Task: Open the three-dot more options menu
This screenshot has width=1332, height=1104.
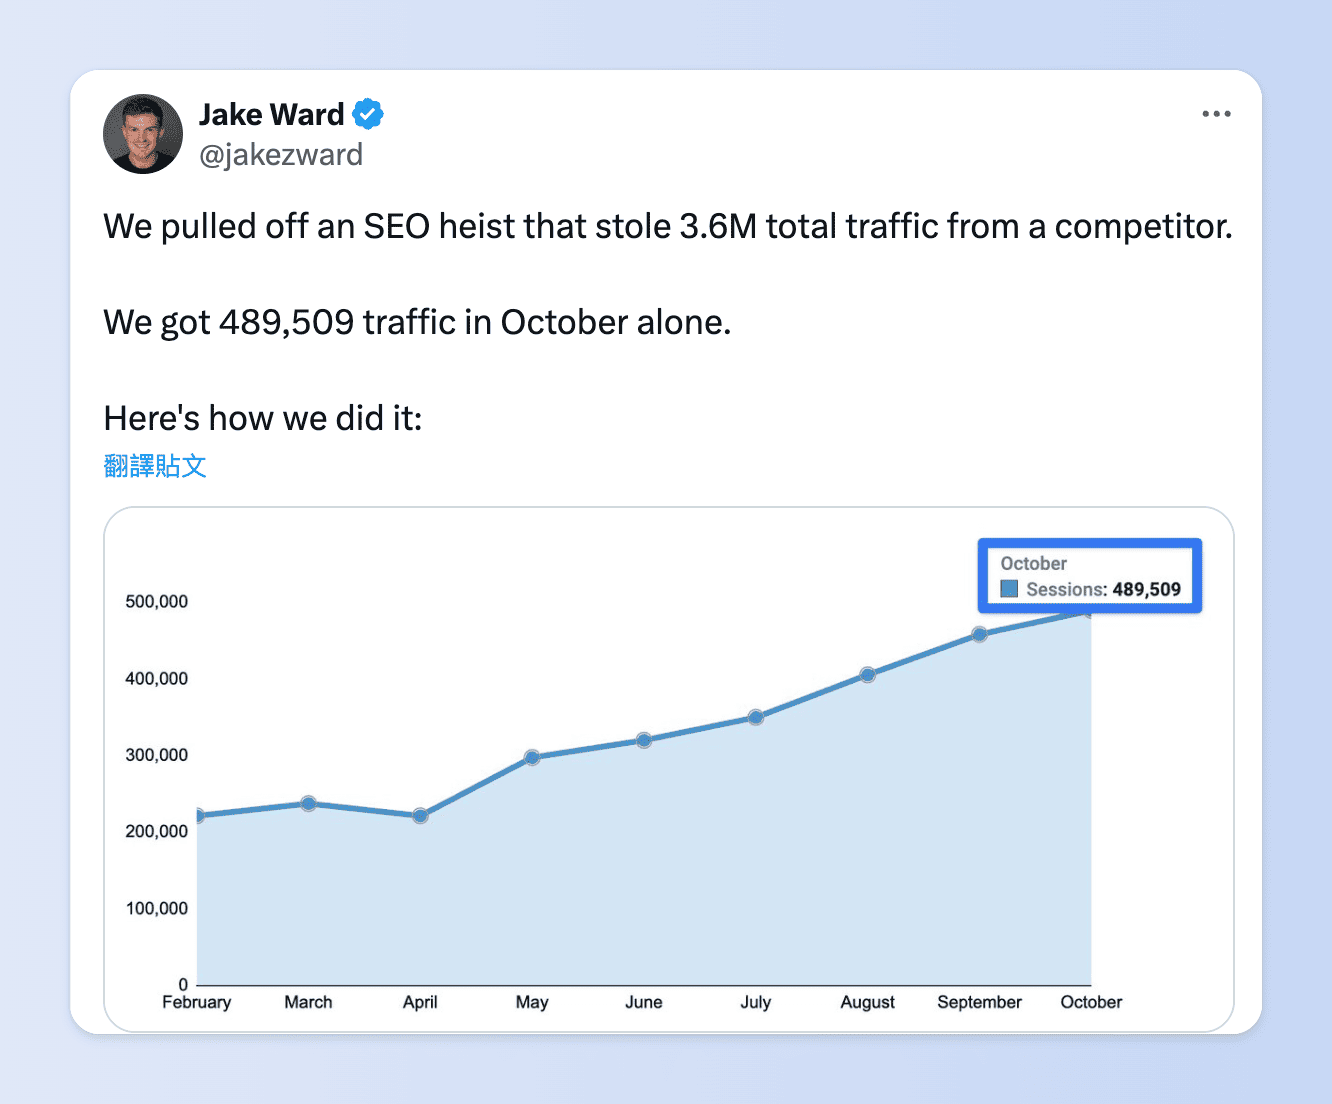Action: click(x=1216, y=114)
